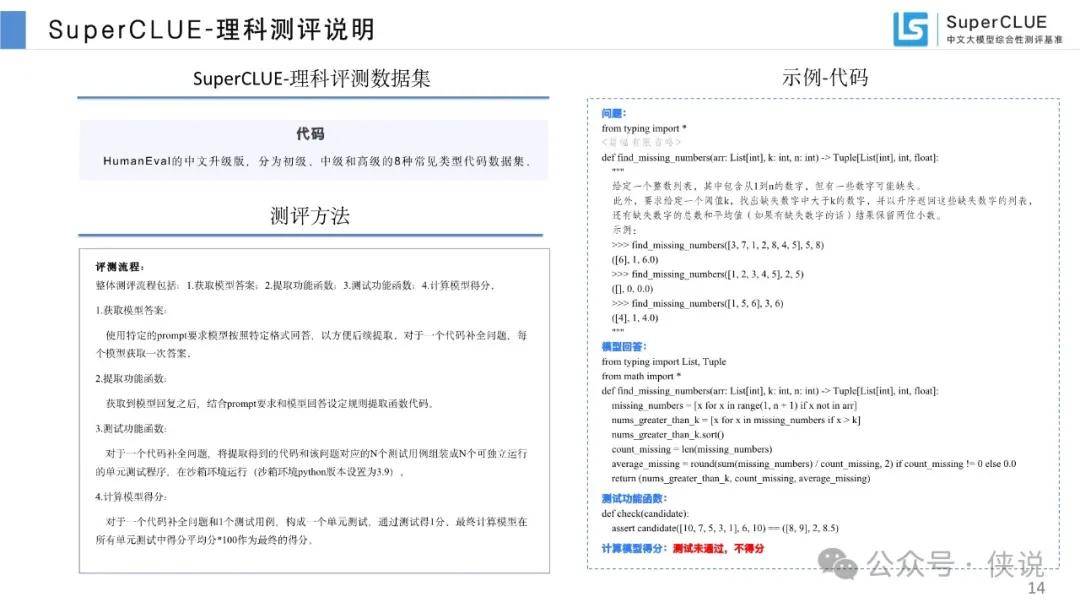Click the SuperCLUE logo icon
The height and width of the screenshot is (608, 1080).
pyautogui.click(x=911, y=29)
